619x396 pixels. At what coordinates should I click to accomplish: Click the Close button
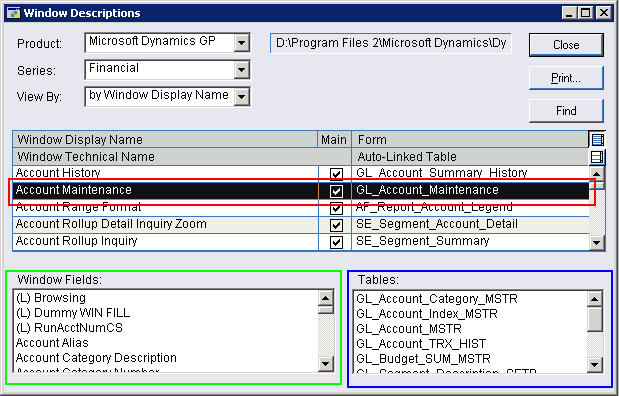click(x=566, y=45)
